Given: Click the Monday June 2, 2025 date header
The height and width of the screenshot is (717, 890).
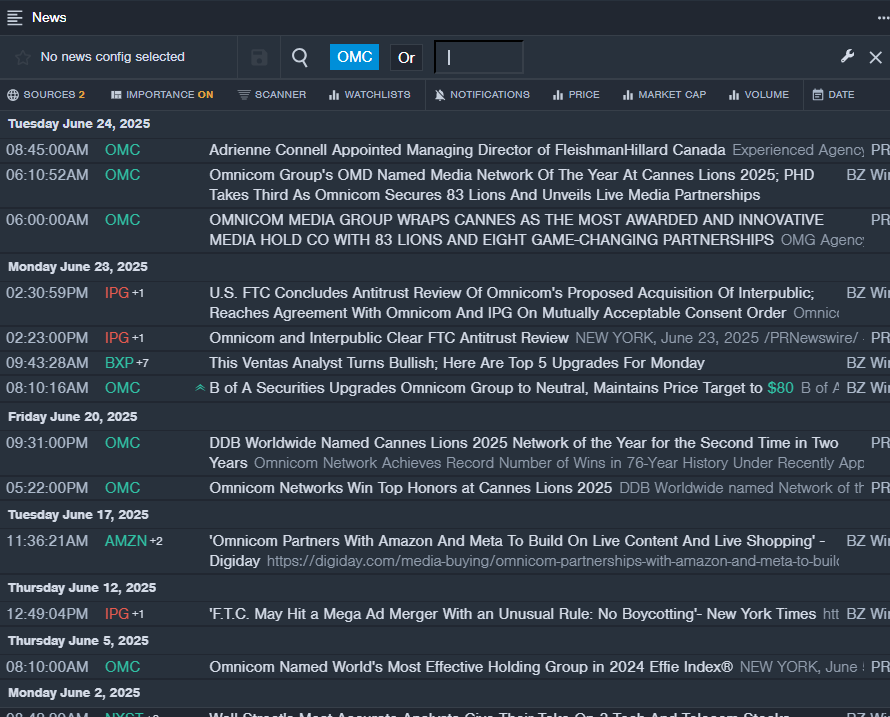Looking at the screenshot, I should point(74,693).
